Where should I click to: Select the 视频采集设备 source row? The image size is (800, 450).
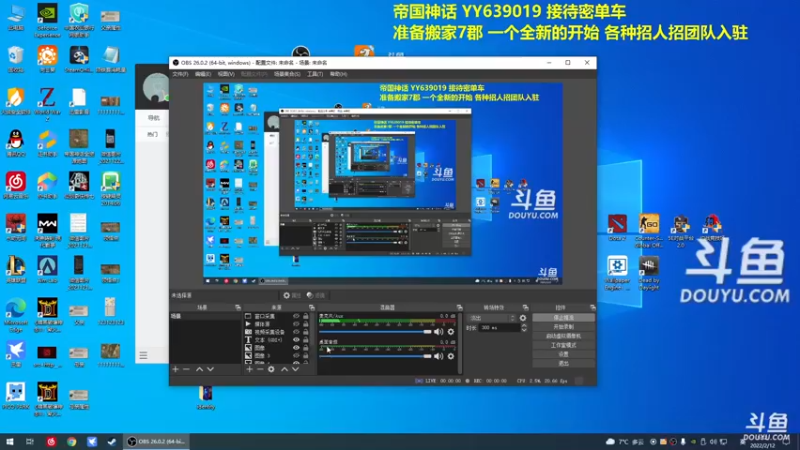coord(277,332)
